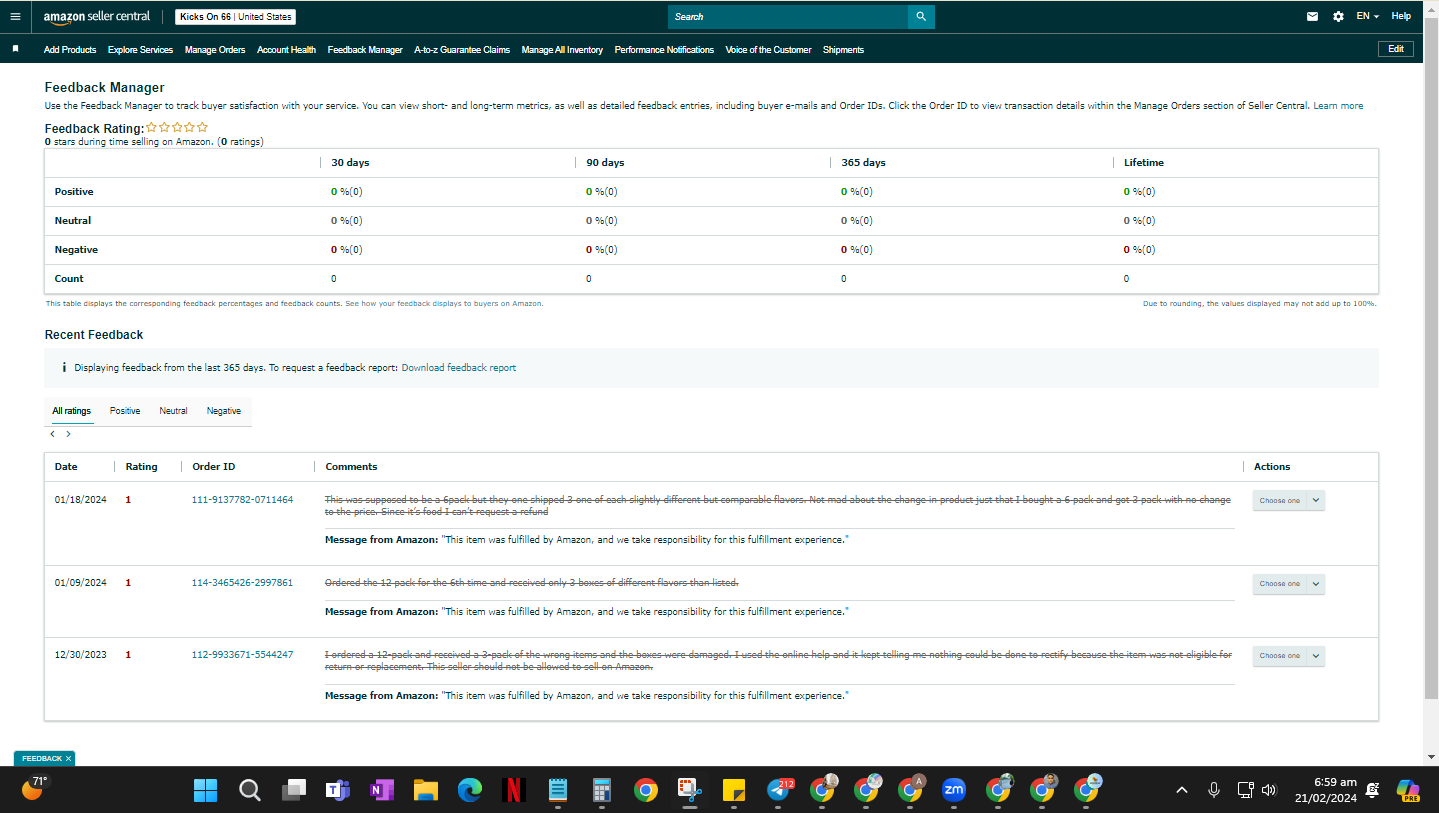The width and height of the screenshot is (1439, 813).
Task: Open Task View on the taskbar
Action: pos(293,790)
